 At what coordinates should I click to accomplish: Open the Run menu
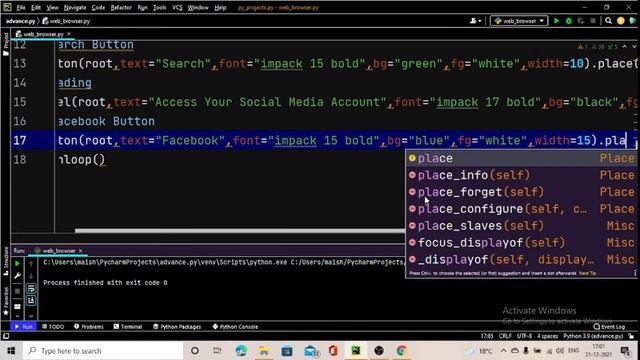[x=142, y=7]
